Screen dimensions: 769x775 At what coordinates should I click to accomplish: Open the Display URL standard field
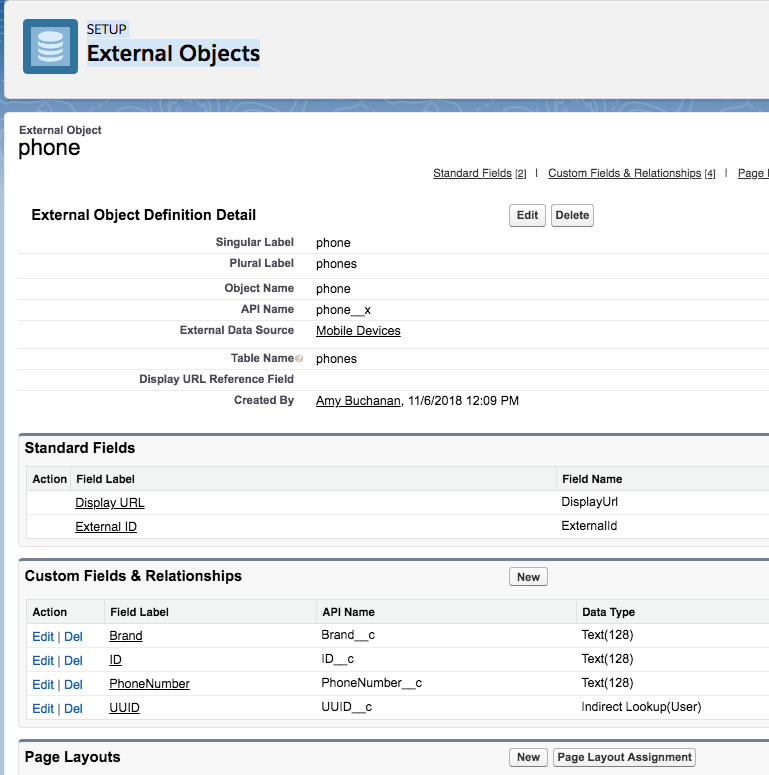click(x=110, y=503)
